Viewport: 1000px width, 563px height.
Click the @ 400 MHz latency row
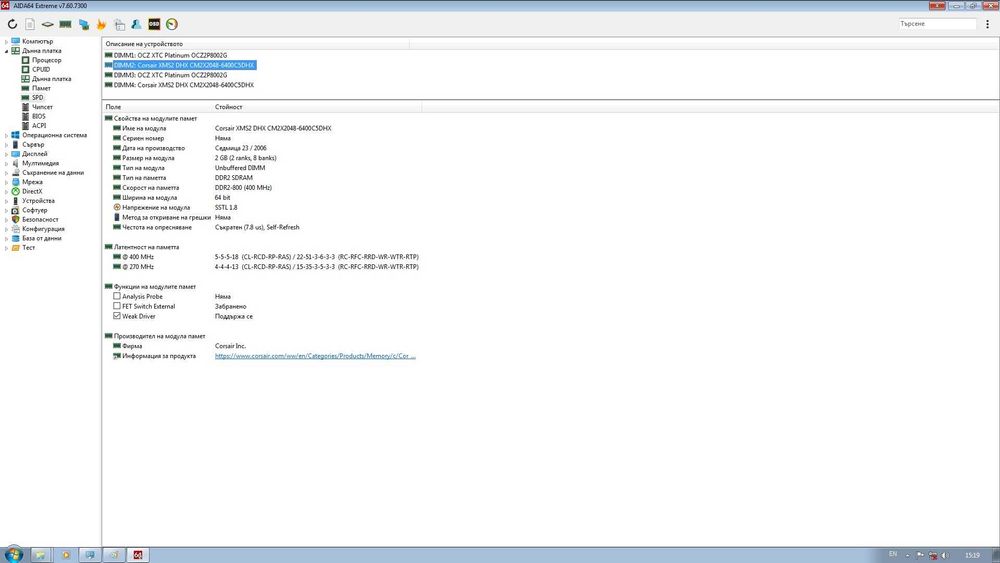[261, 257]
